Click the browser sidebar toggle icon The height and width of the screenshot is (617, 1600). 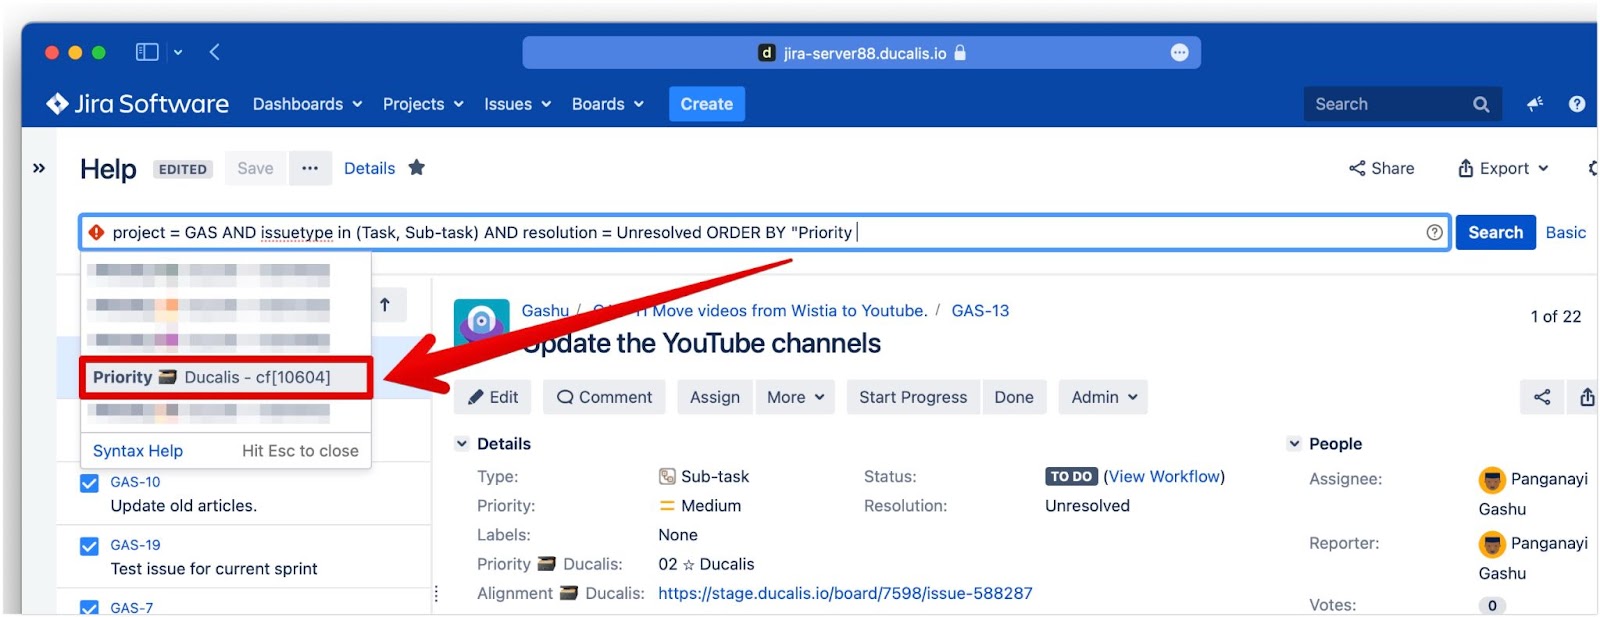147,52
